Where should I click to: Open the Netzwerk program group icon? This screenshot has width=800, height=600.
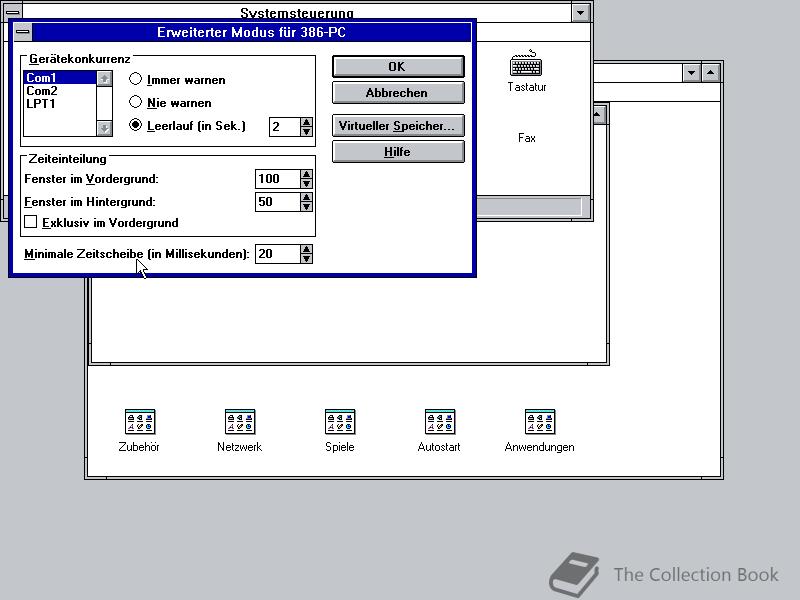[240, 422]
